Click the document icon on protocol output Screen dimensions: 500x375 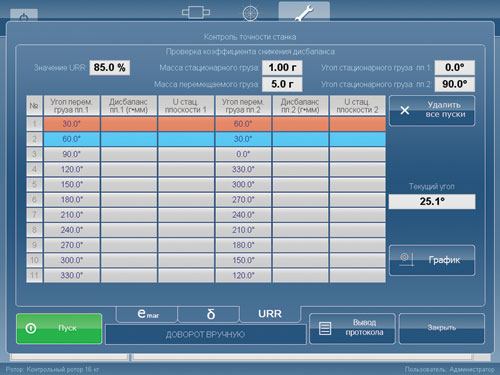[x=325, y=328]
